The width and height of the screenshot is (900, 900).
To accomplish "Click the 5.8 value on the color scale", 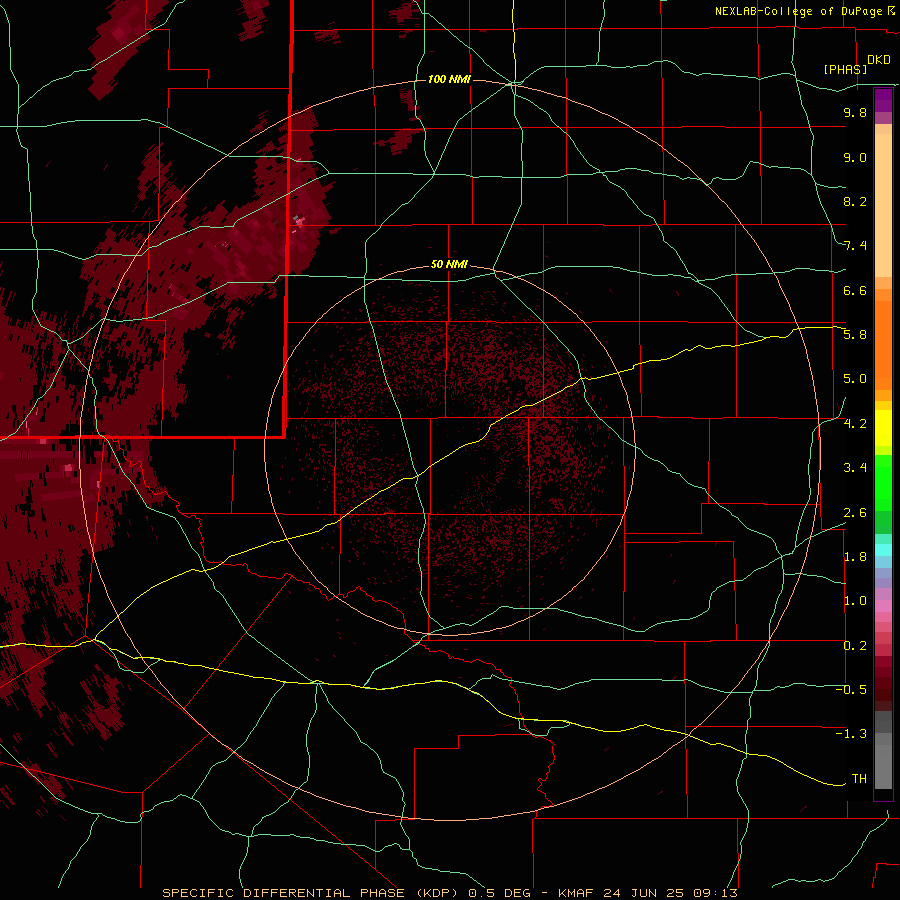I will click(855, 335).
